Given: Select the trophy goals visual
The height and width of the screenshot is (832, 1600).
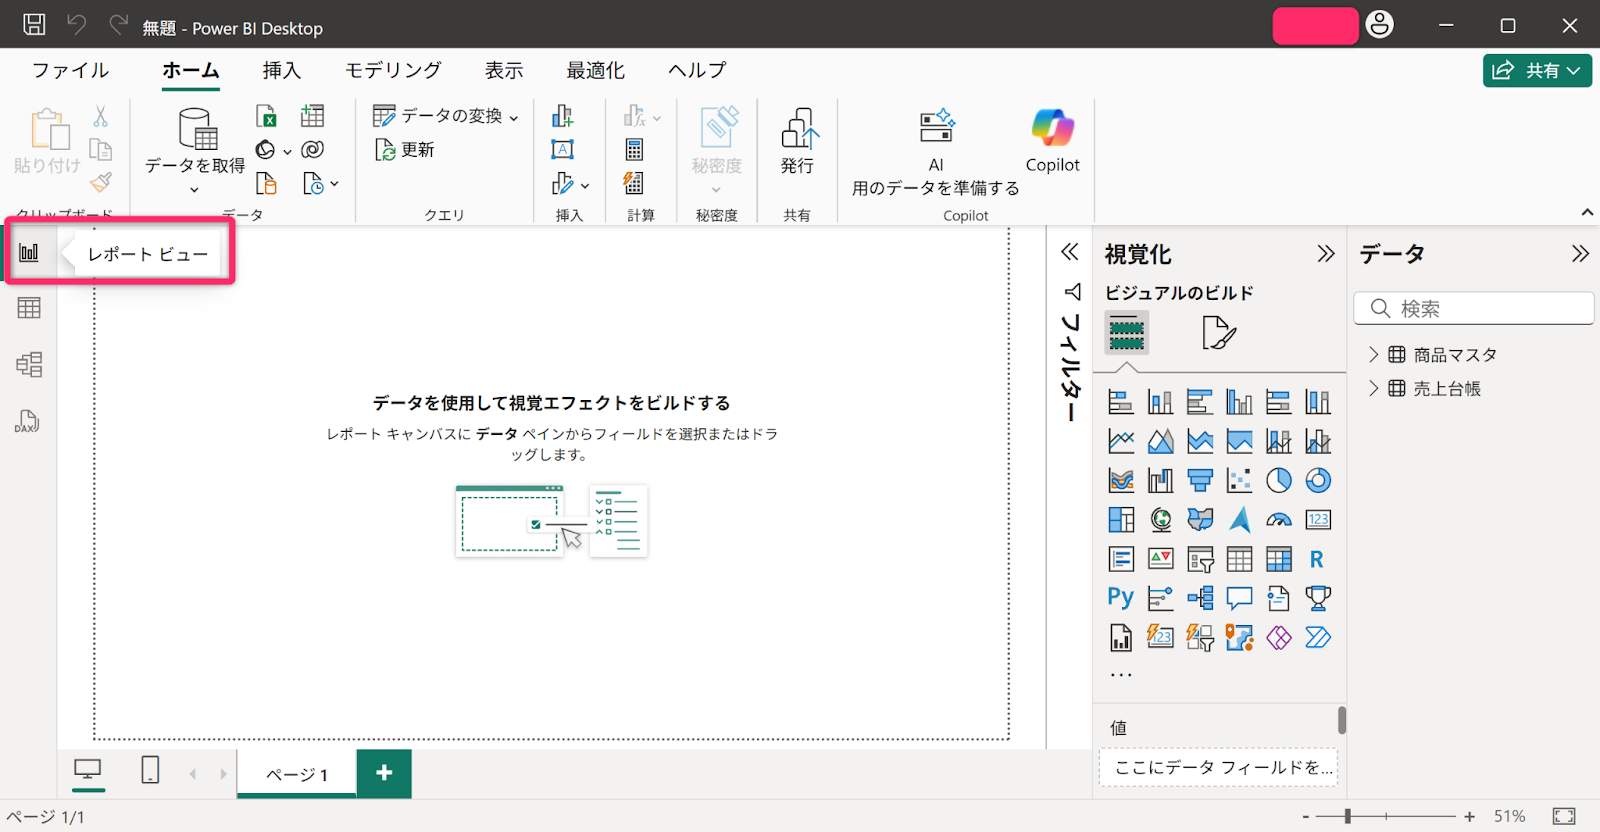Looking at the screenshot, I should pos(1318,598).
